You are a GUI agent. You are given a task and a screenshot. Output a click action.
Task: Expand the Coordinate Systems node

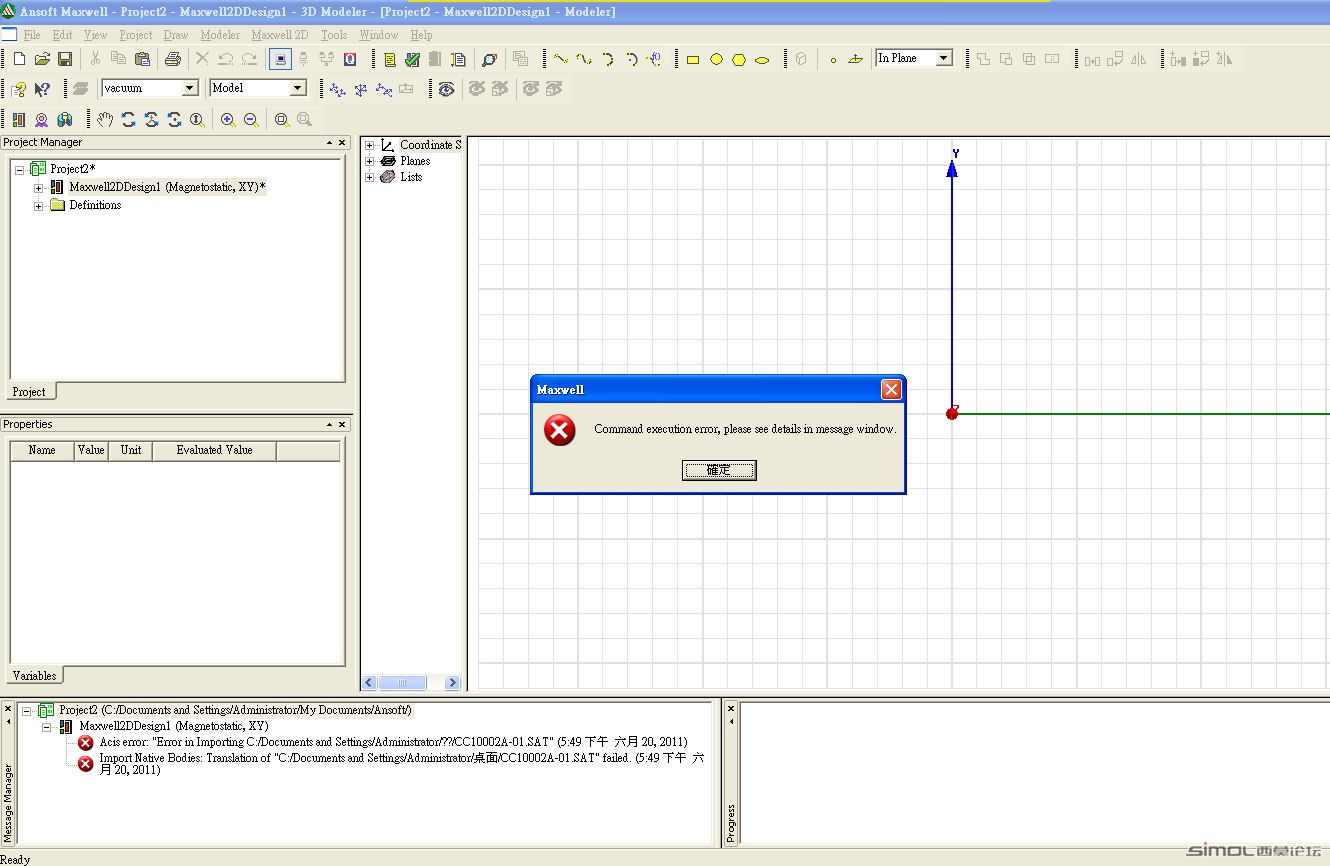pyautogui.click(x=369, y=145)
